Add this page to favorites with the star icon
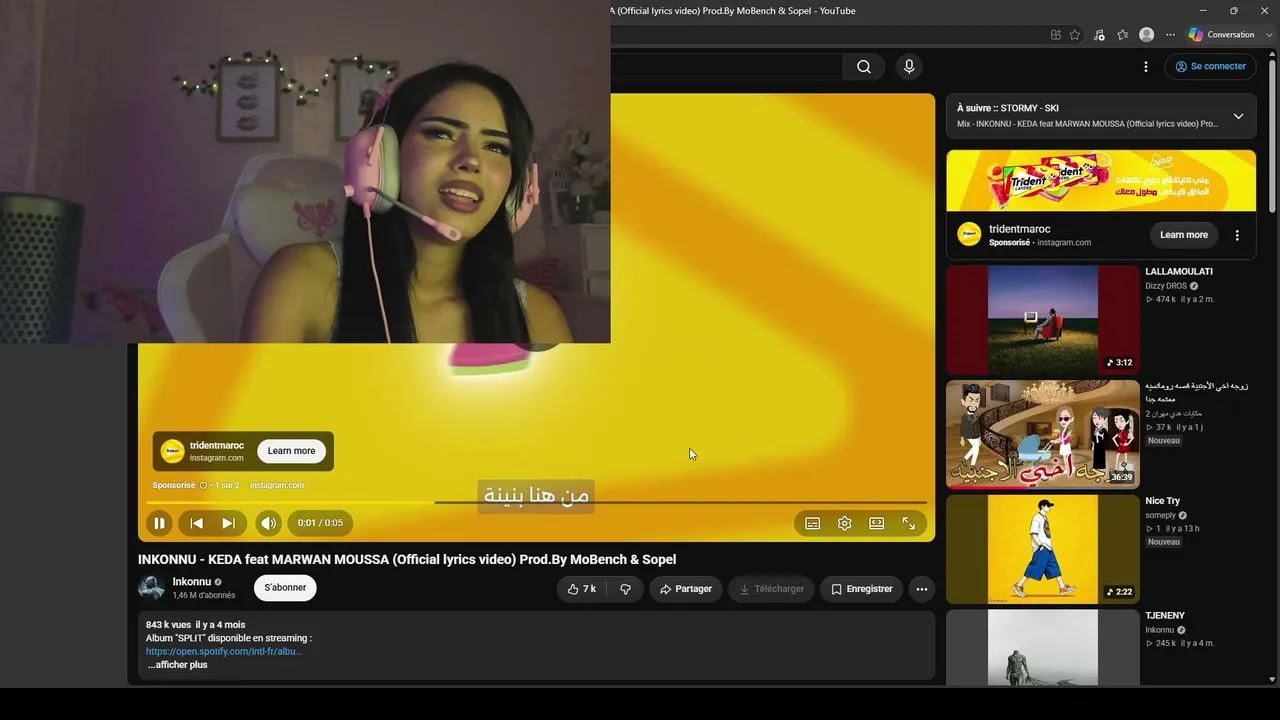Image resolution: width=1280 pixels, height=720 pixels. pos(1075,34)
